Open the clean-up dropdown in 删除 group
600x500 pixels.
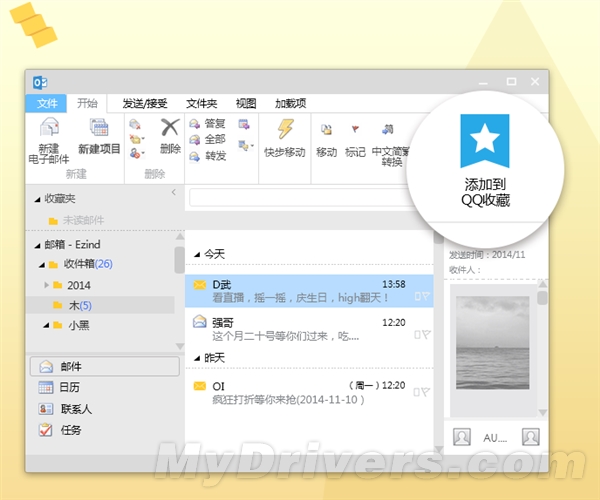click(x=137, y=139)
